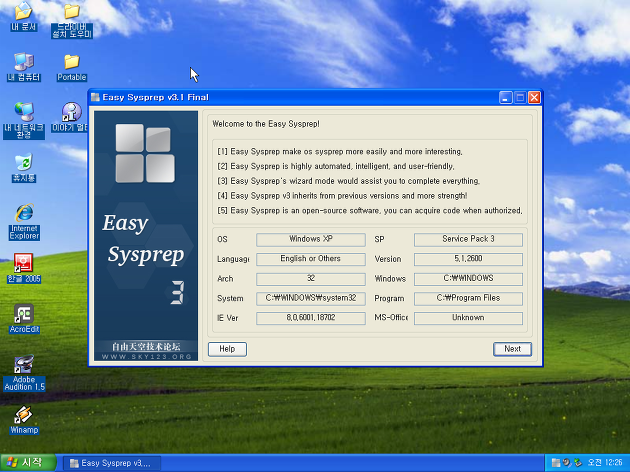Click line [5] about open-source software
630x472 pixels.
coord(370,210)
